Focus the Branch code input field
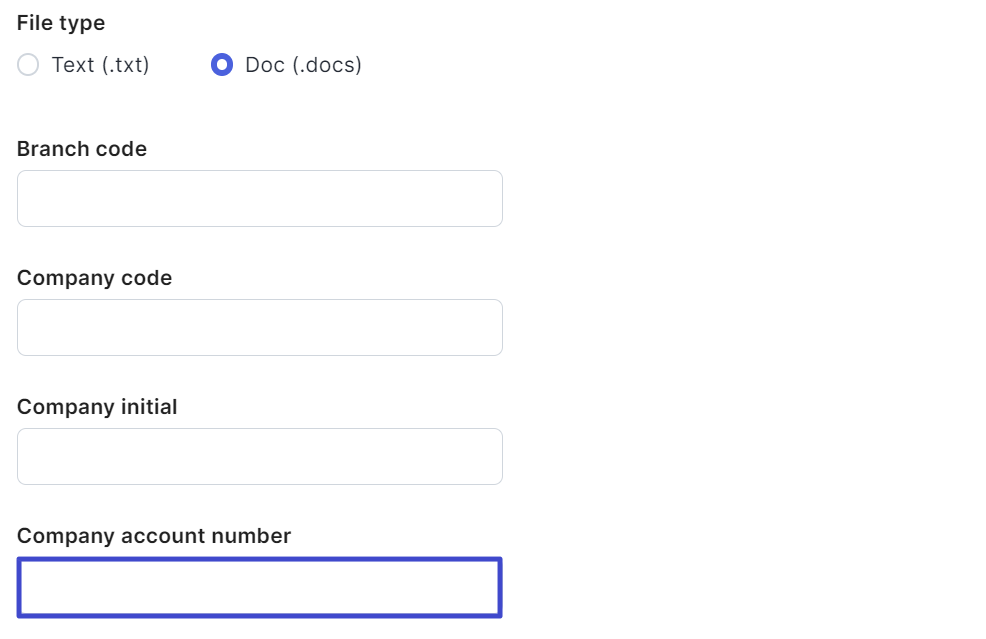The height and width of the screenshot is (639, 986). pyautogui.click(x=259, y=198)
